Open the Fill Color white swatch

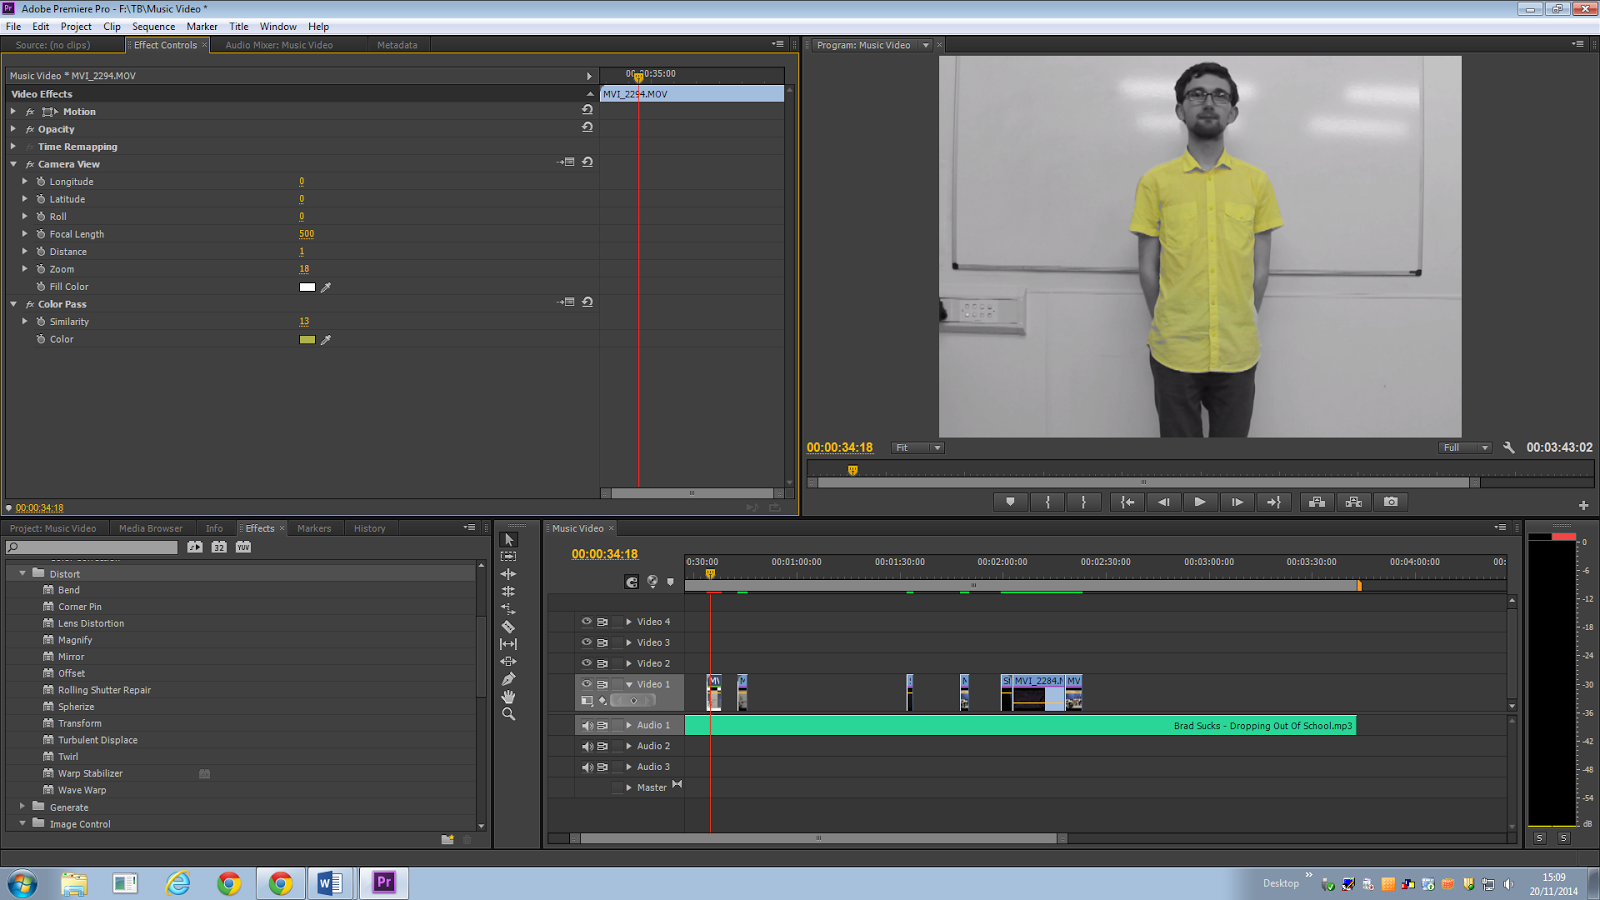pyautogui.click(x=307, y=287)
